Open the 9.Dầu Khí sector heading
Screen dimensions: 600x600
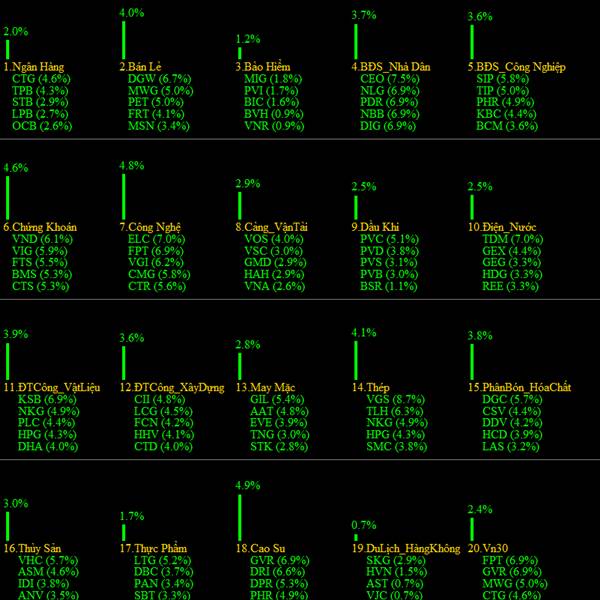click(x=375, y=227)
